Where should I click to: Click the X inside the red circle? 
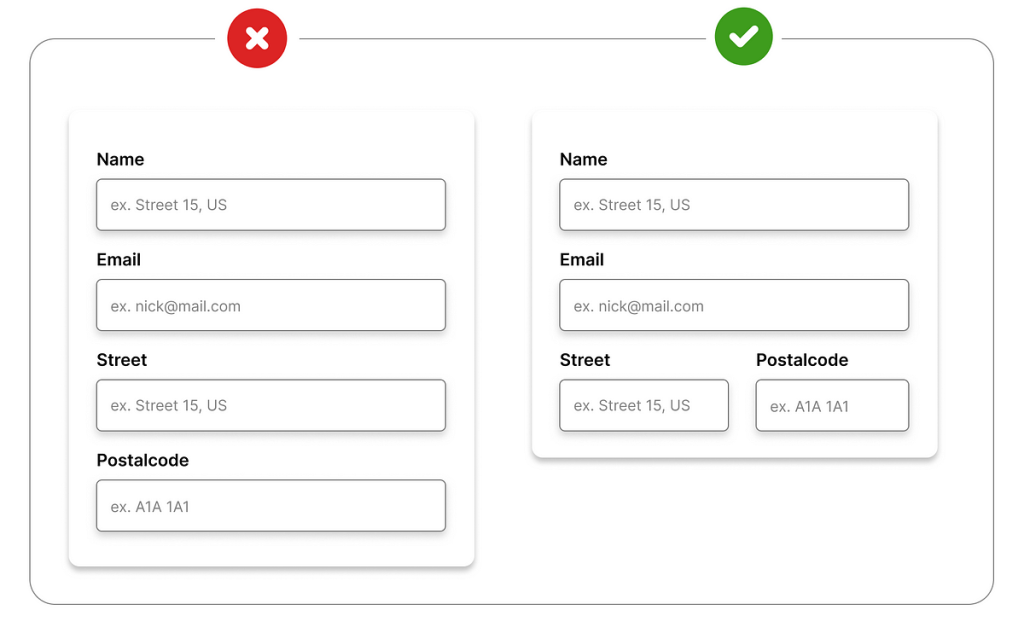(x=257, y=38)
